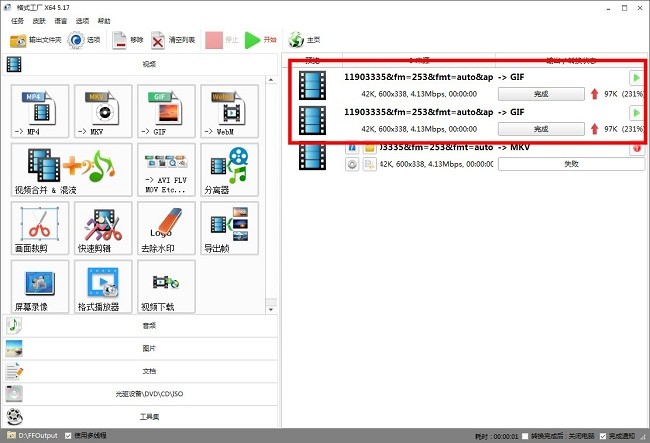The height and width of the screenshot is (443, 650).
Task: Expand the 音频 audio category
Action: coord(140,326)
